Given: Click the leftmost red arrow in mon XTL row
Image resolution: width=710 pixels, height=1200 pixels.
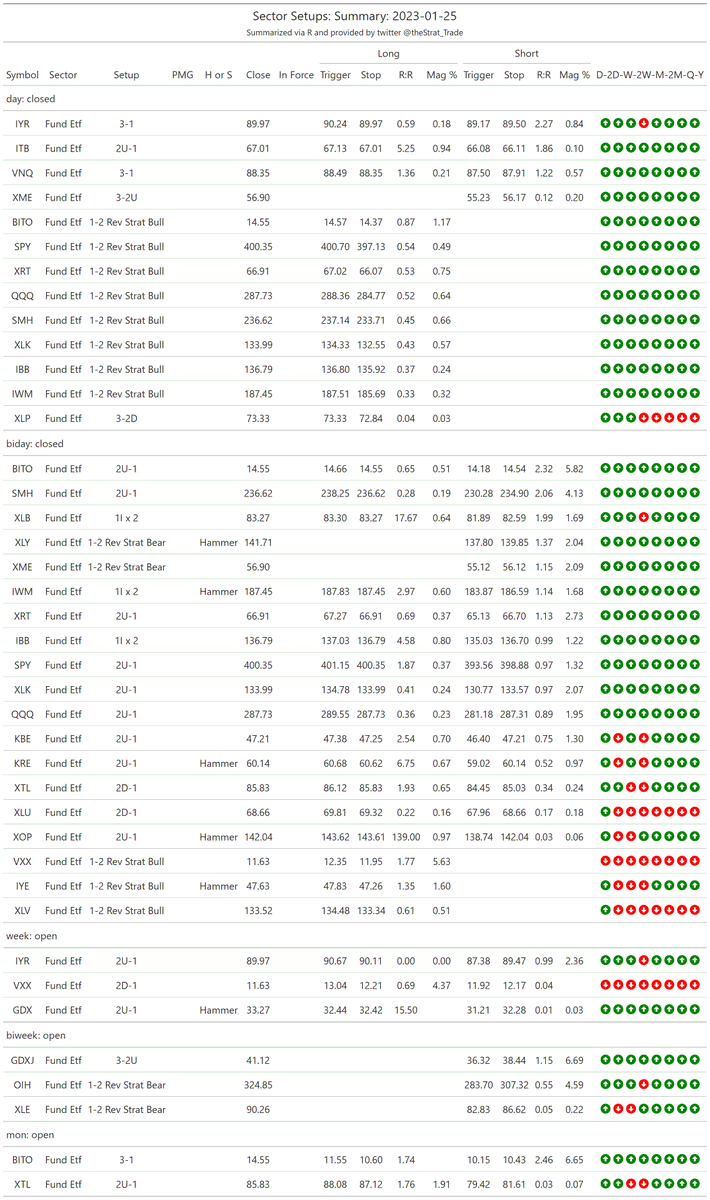Looking at the screenshot, I should [x=631, y=1184].
